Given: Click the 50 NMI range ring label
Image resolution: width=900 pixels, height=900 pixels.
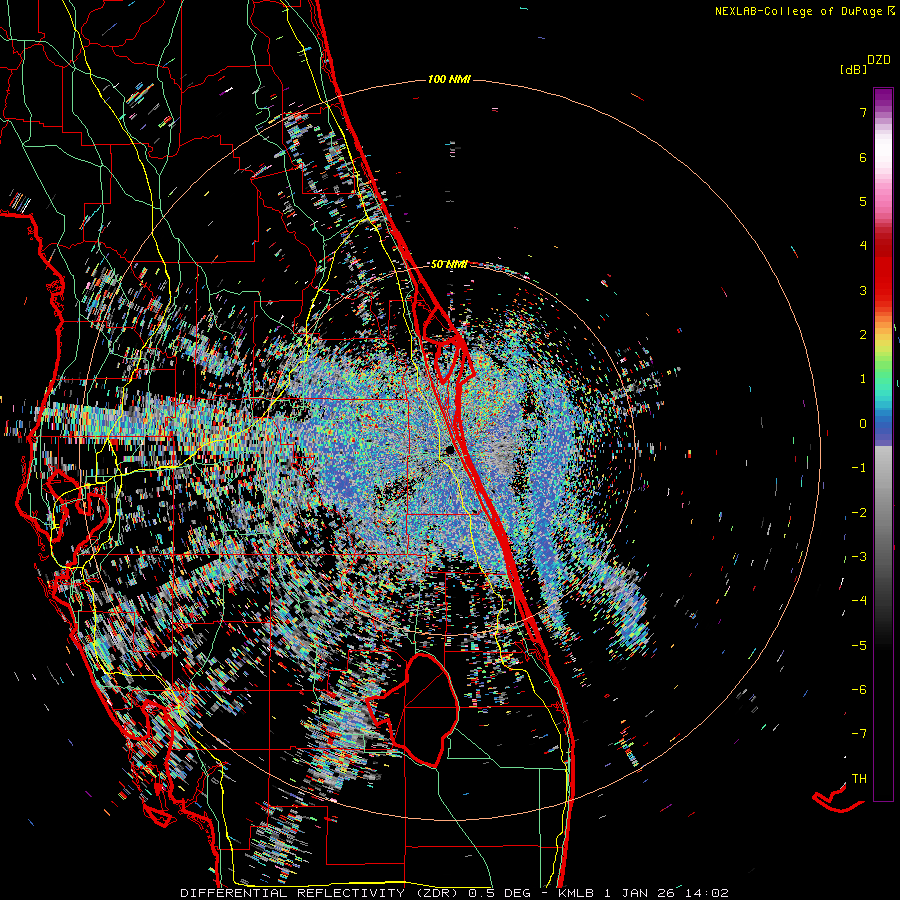Looking at the screenshot, I should [449, 264].
